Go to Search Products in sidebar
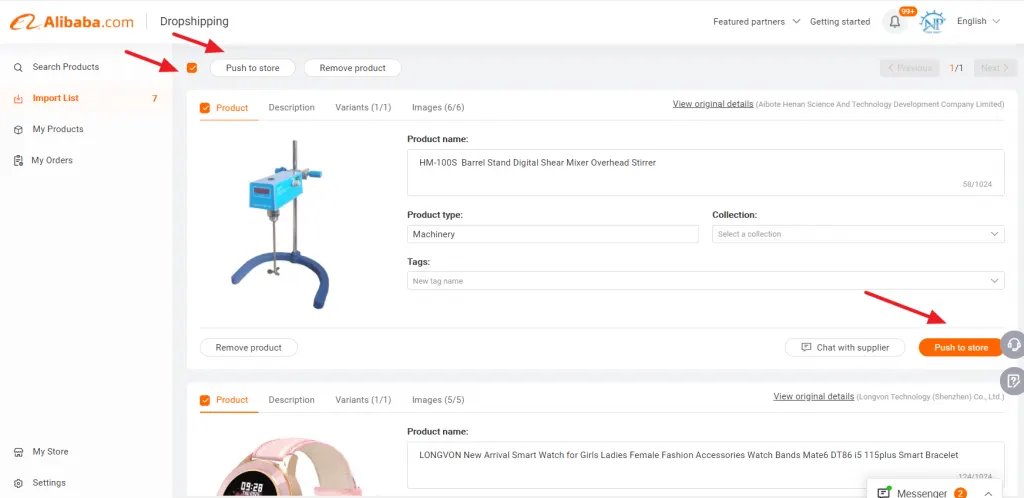Screen dimensions: 1024x498 pos(66,67)
